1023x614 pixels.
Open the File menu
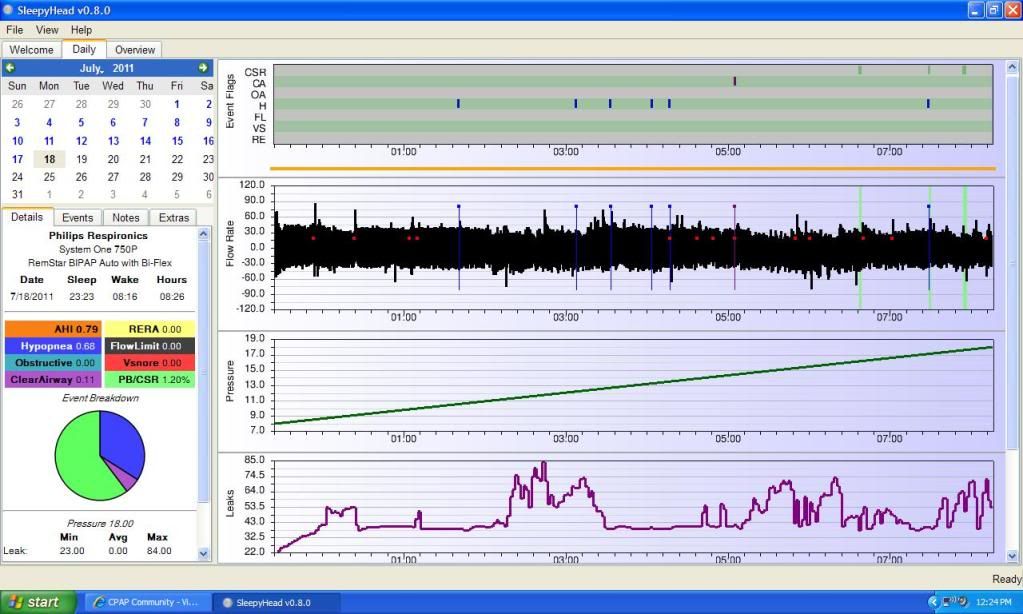(15, 30)
